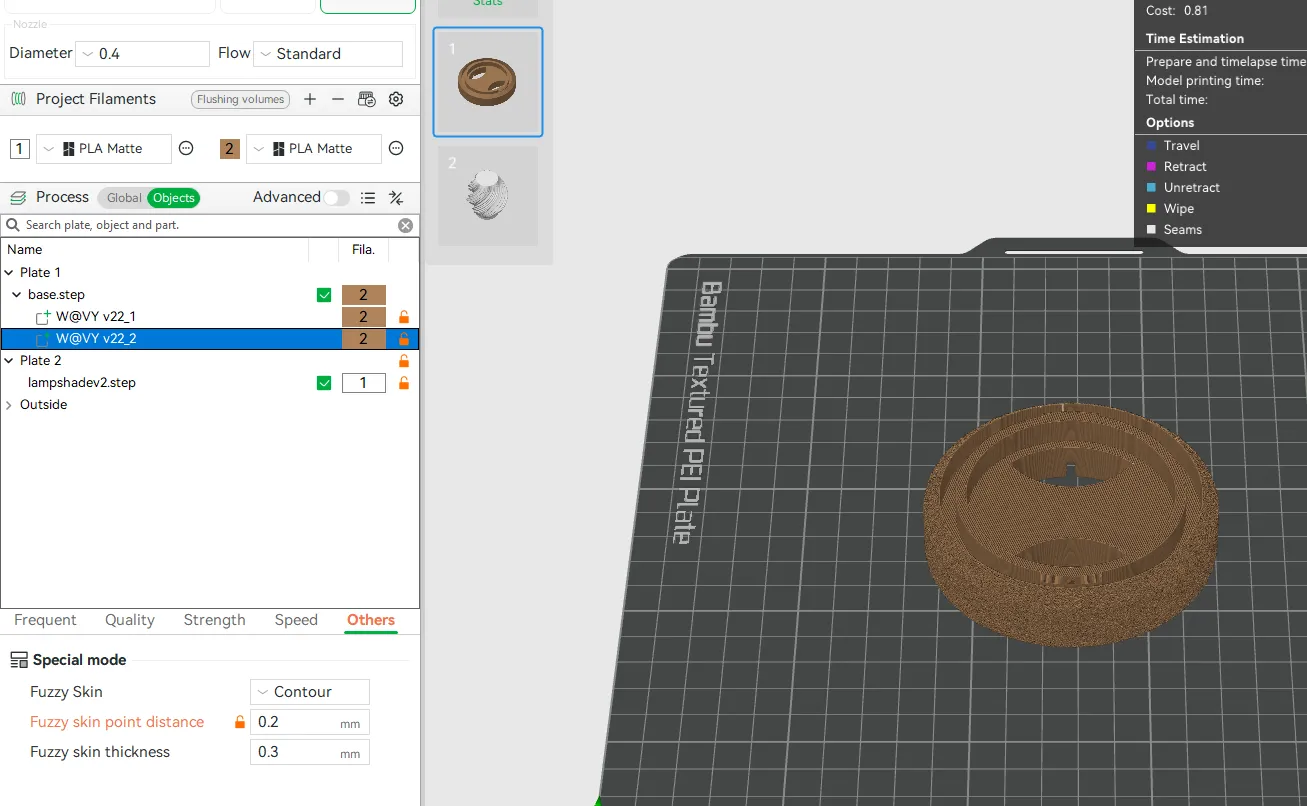Click the object search field

(x=210, y=225)
